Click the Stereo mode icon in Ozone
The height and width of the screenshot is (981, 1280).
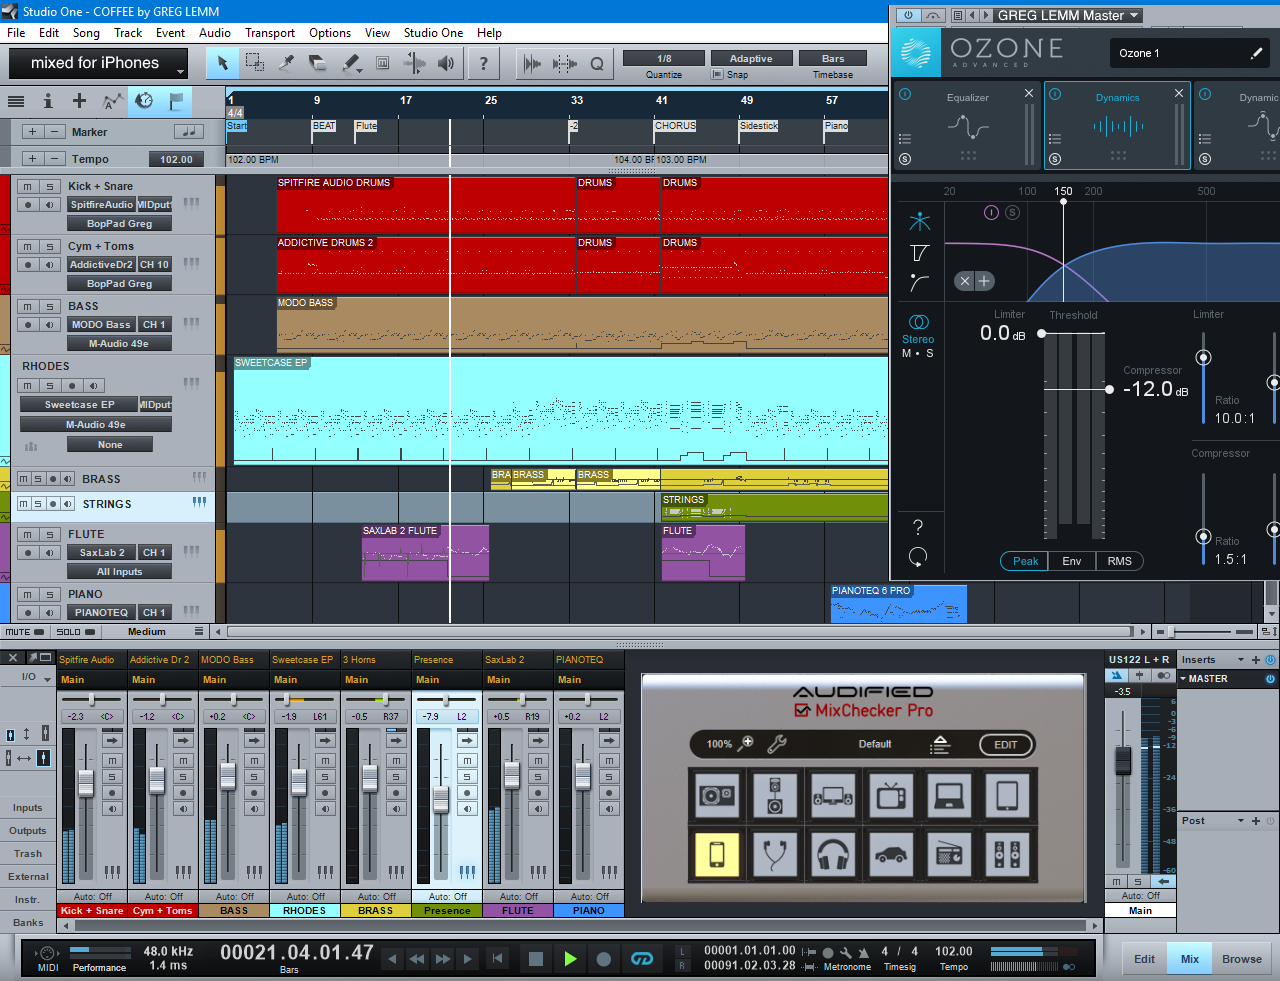pos(918,322)
